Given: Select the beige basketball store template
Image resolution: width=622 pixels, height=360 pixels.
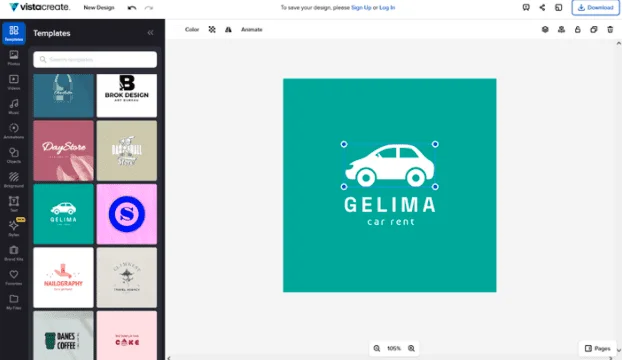Looking at the screenshot, I should tap(127, 151).
